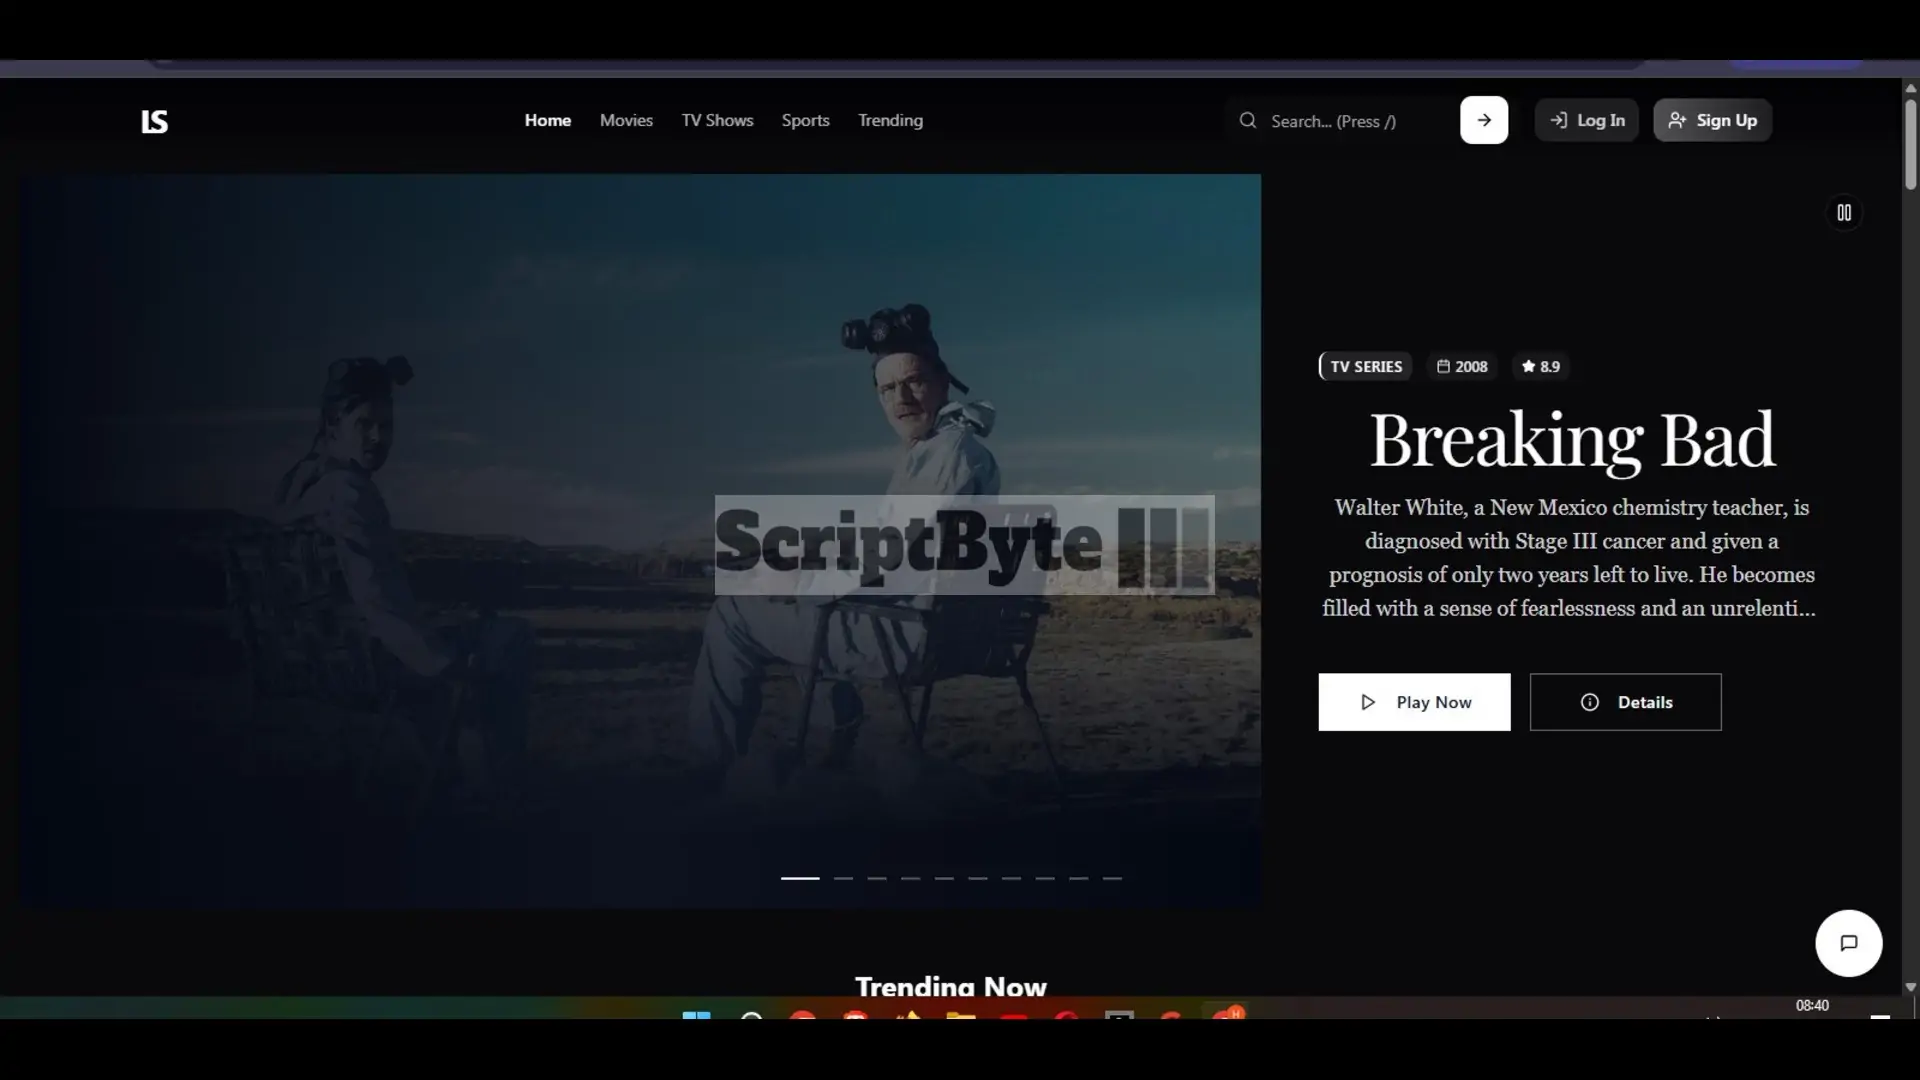Click the info icon in the Details button
The height and width of the screenshot is (1080, 1920).
[1591, 701]
